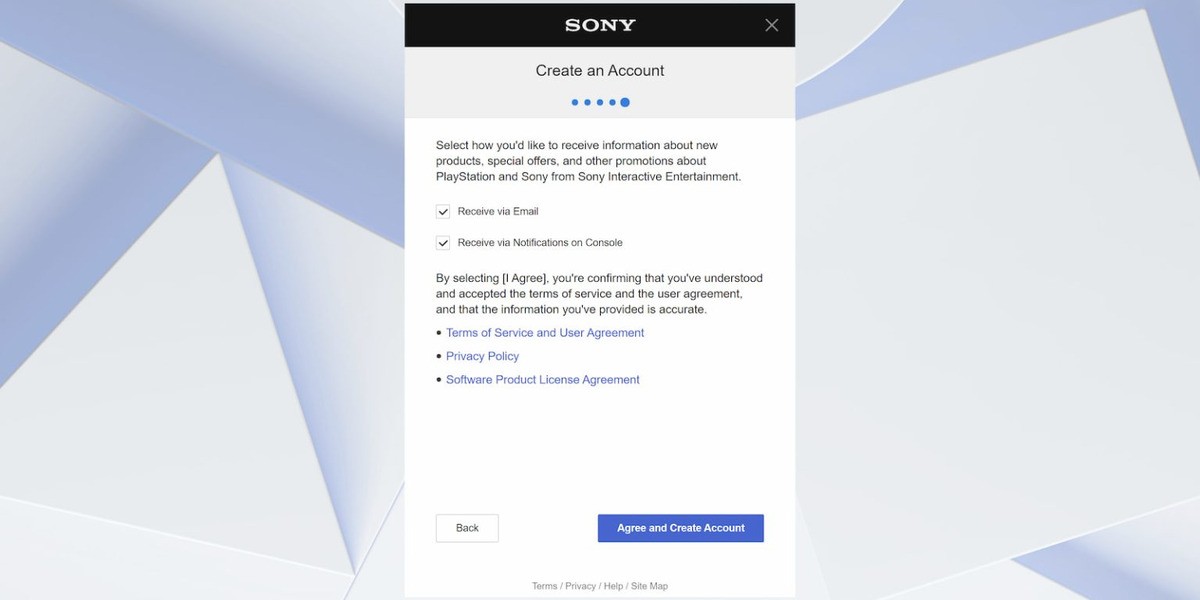Open the Site Map footer link
The width and height of the screenshot is (1200, 600).
[x=649, y=586]
